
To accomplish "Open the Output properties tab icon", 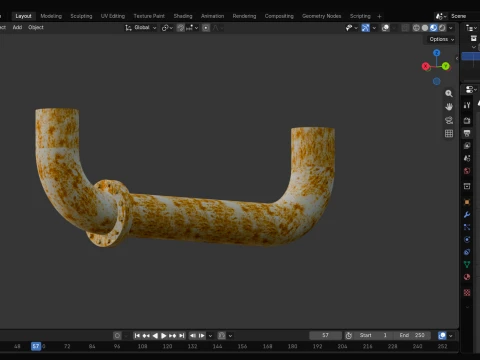I will [x=467, y=133].
